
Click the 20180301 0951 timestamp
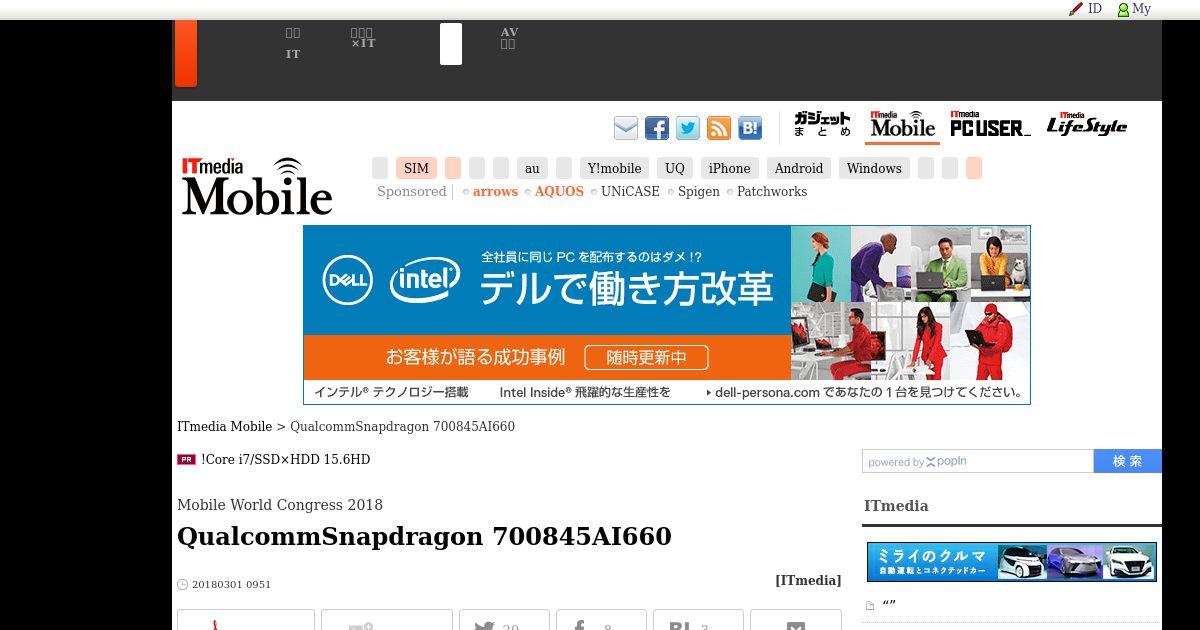tap(231, 585)
